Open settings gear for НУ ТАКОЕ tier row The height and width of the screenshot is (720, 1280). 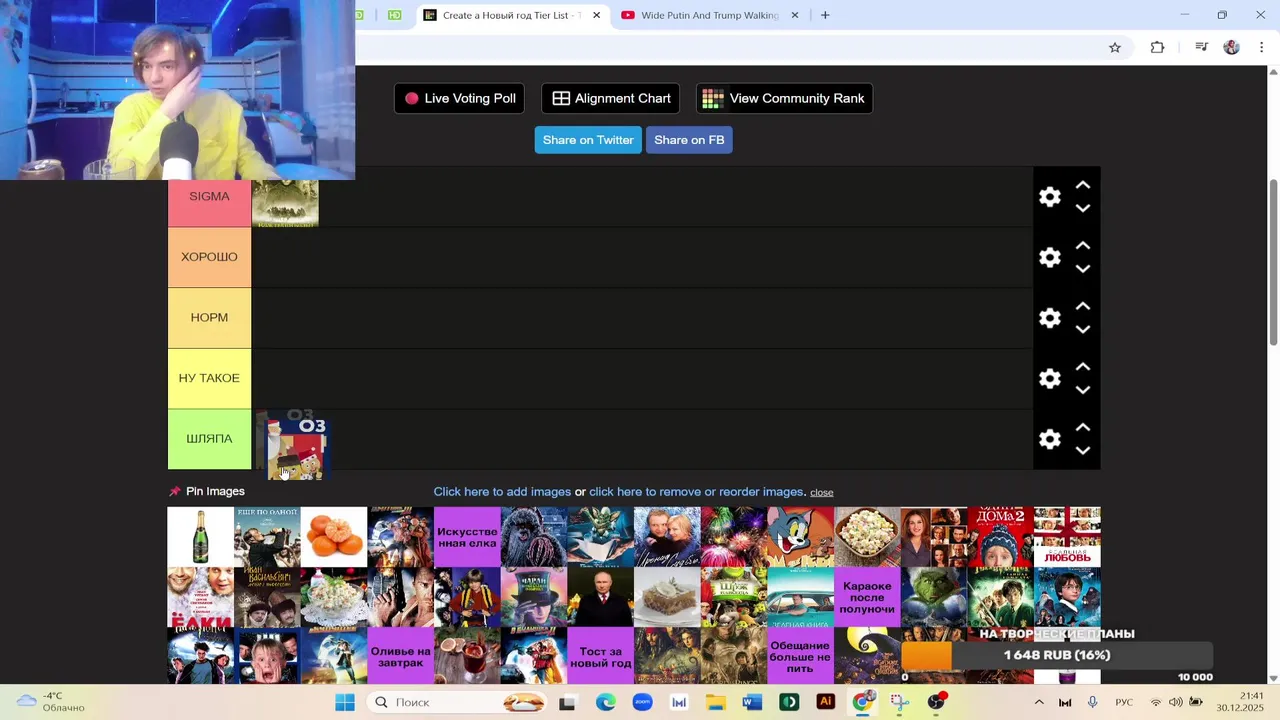tap(1049, 379)
